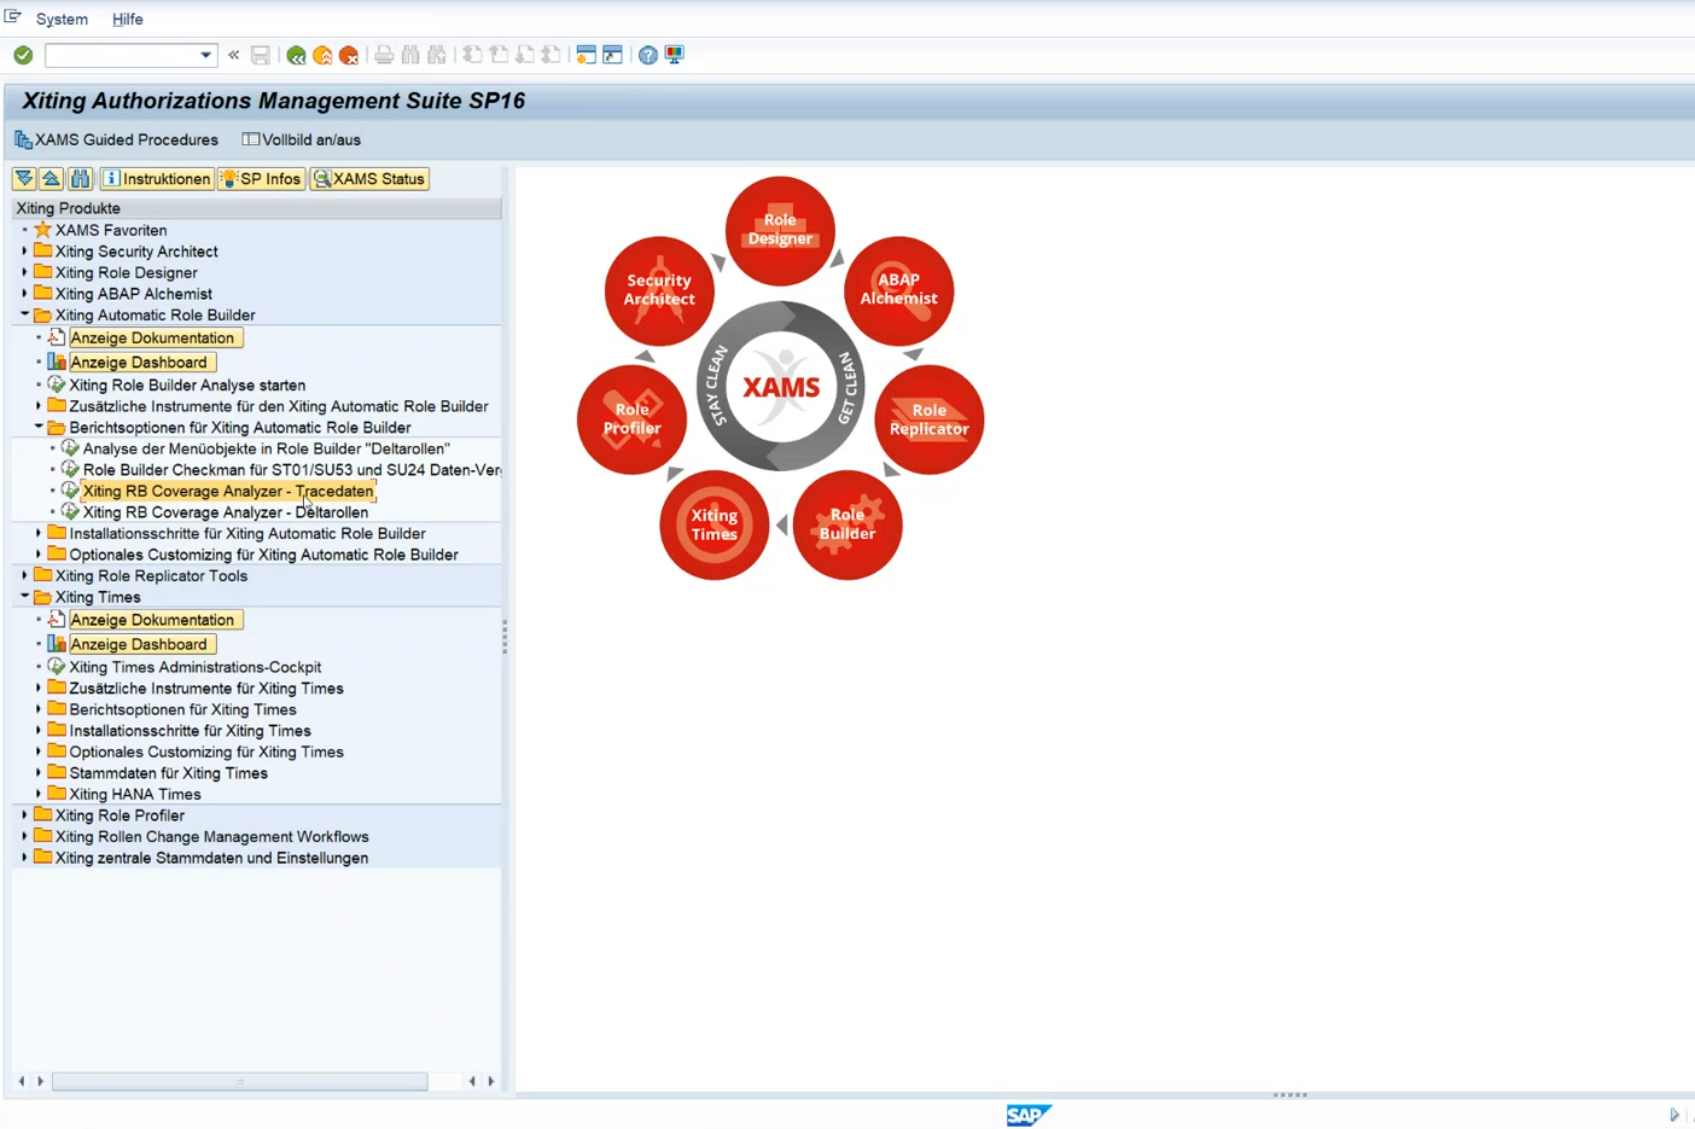Click the First Page icon
1695x1129 pixels.
tap(472, 55)
